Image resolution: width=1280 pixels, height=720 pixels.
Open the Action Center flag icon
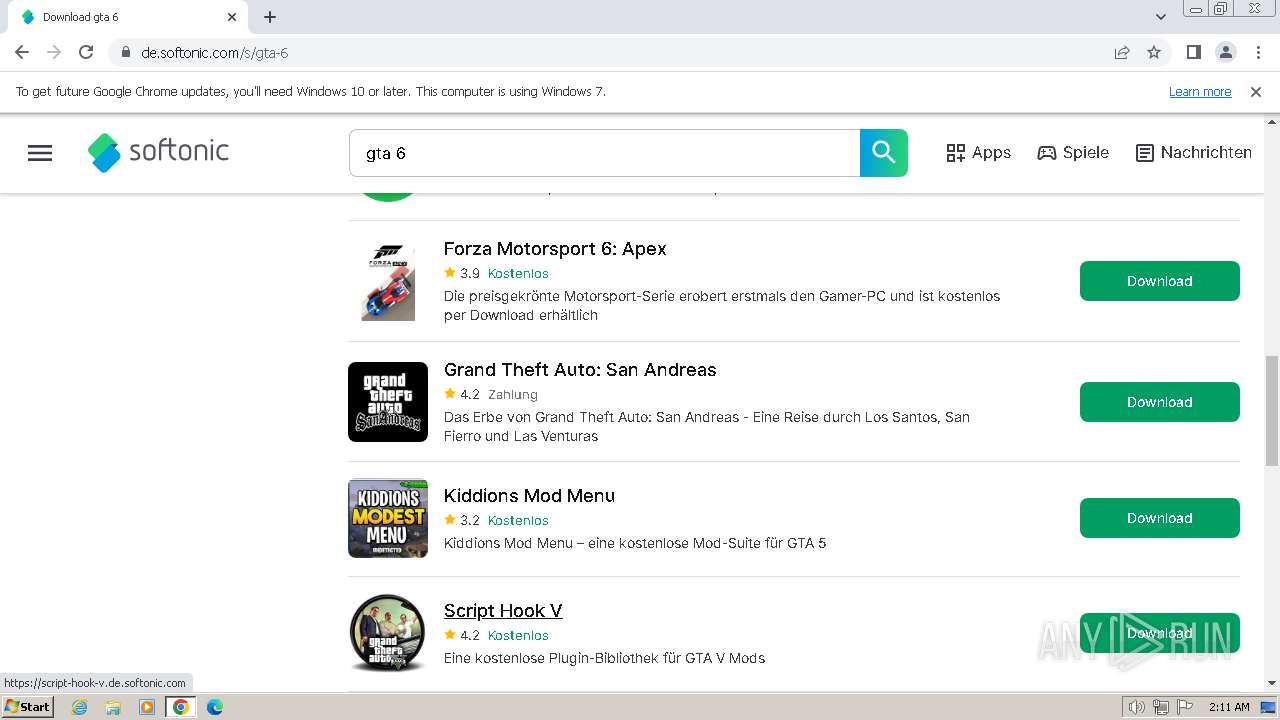pos(1185,707)
